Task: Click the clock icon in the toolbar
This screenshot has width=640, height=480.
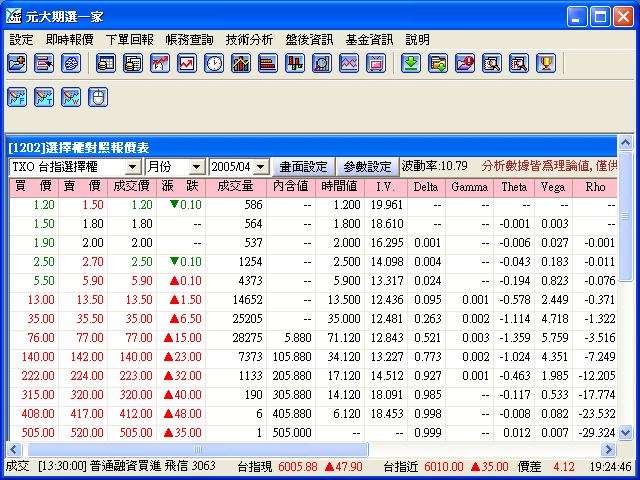Action: point(214,63)
